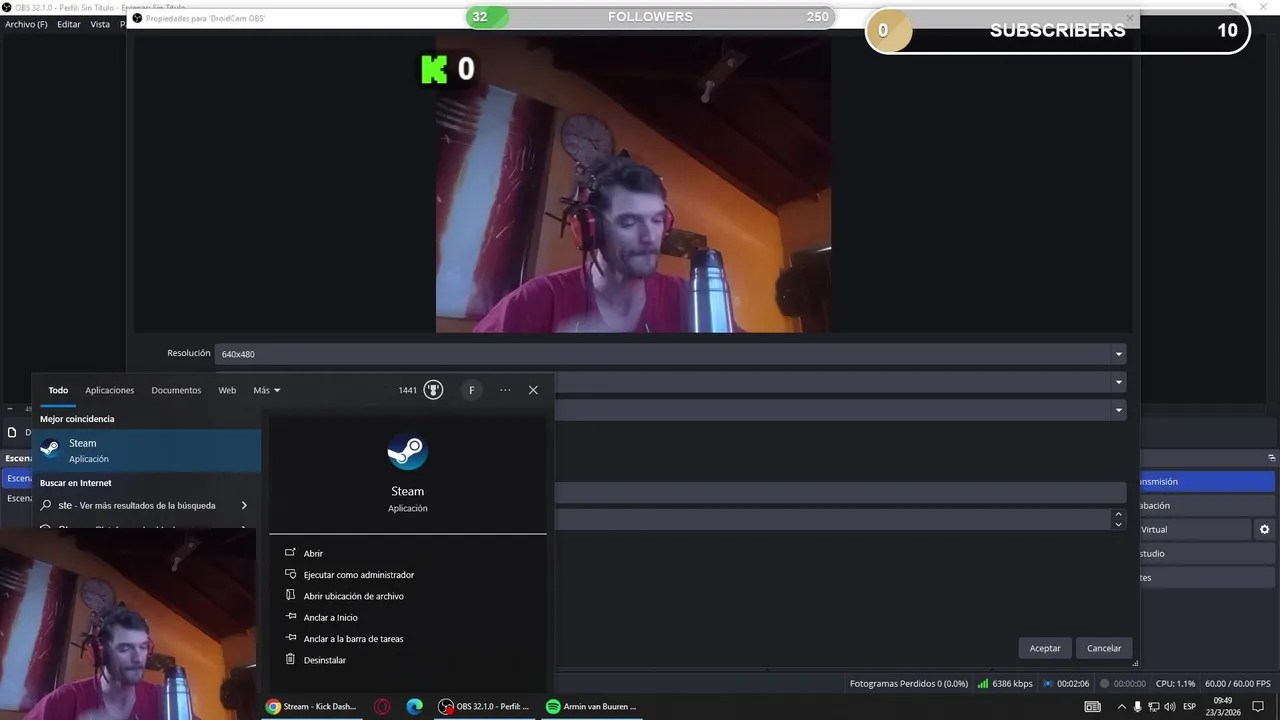Select the Todo search tab
The width and height of the screenshot is (1280, 720).
coord(58,390)
